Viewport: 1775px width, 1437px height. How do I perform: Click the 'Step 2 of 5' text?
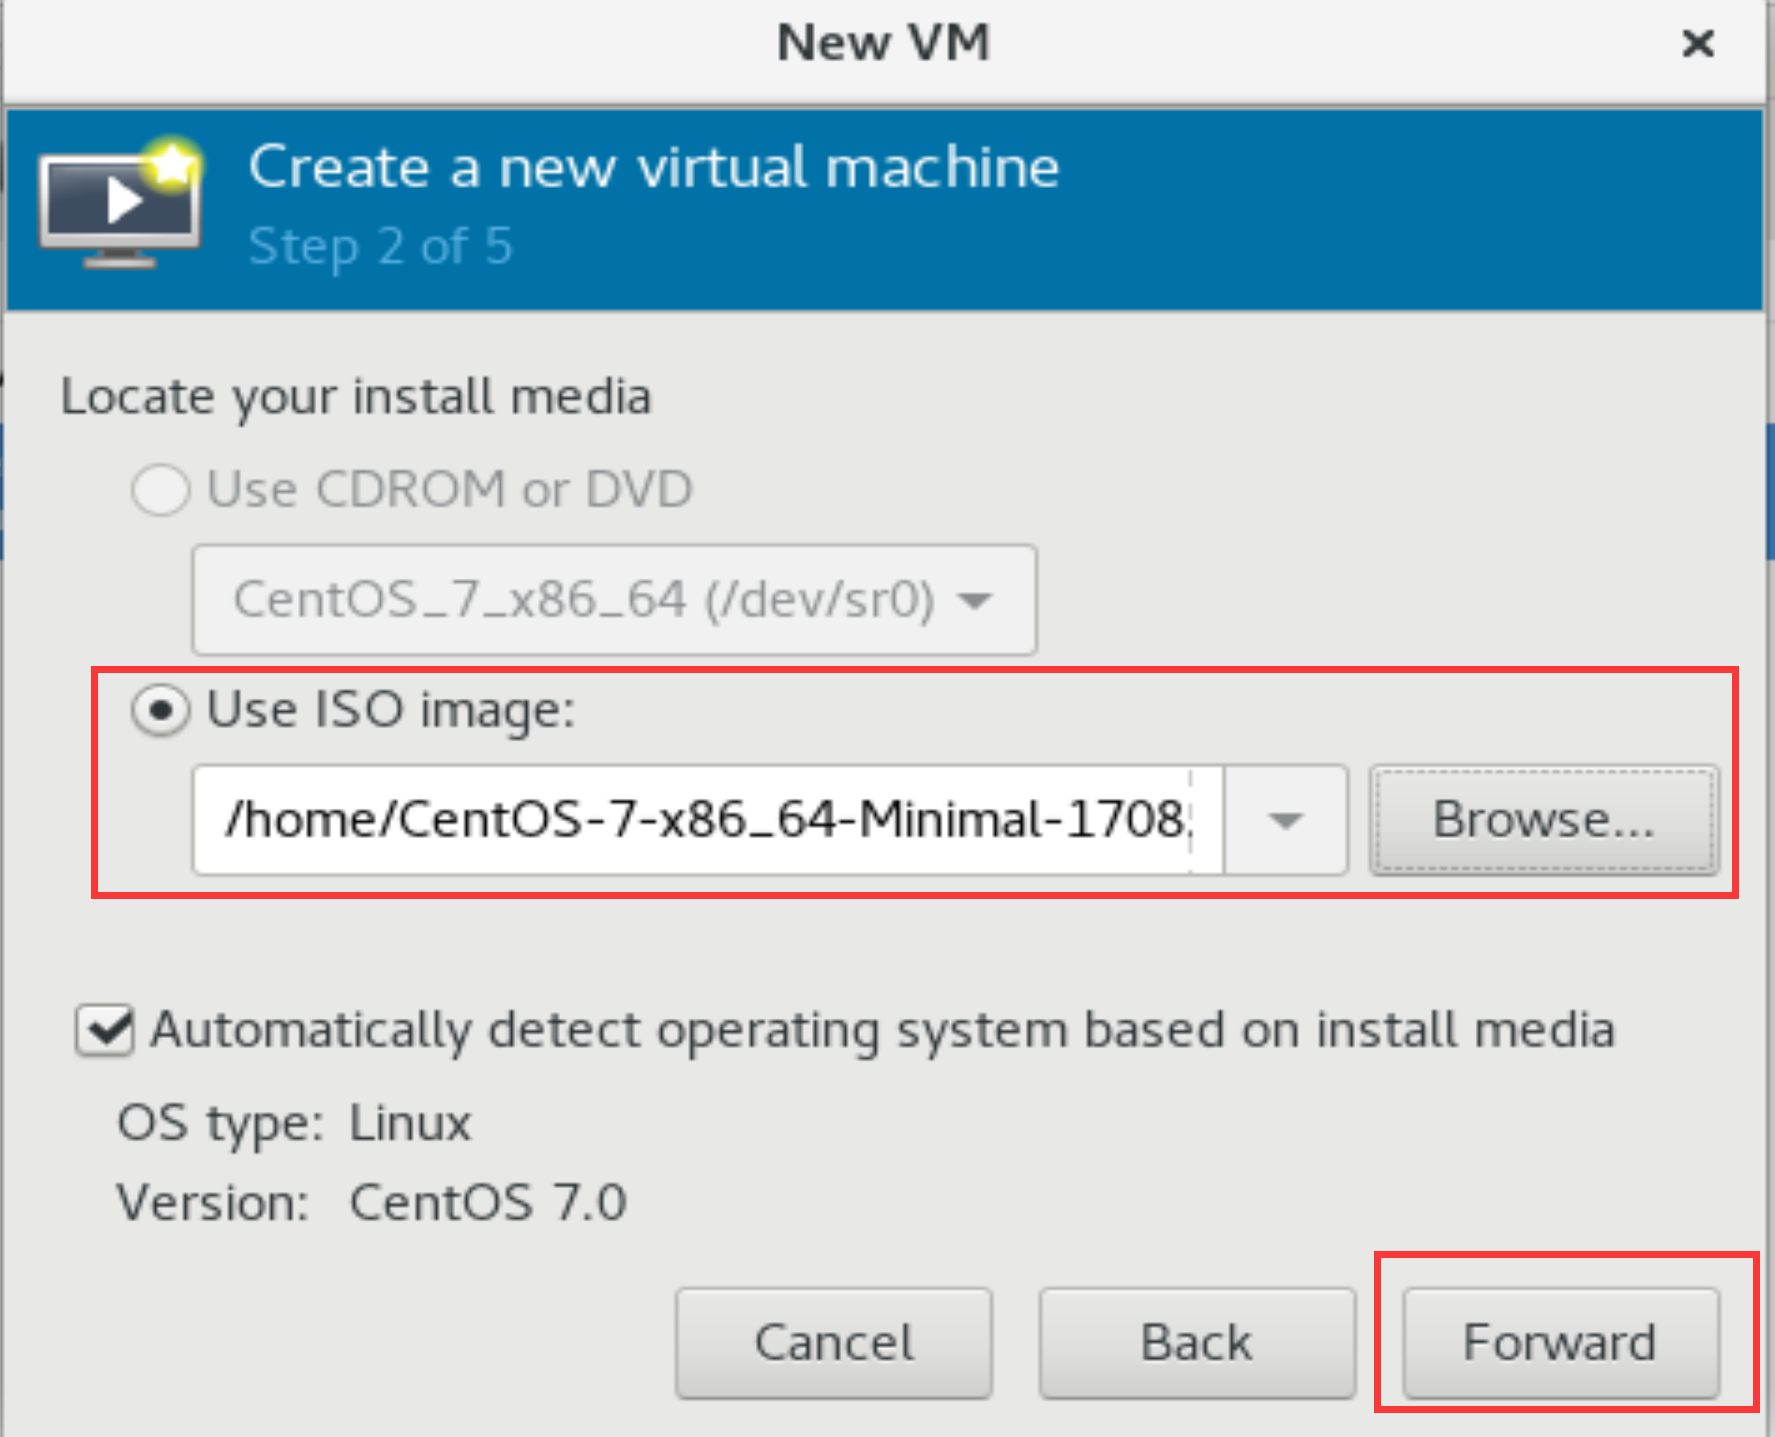380,246
